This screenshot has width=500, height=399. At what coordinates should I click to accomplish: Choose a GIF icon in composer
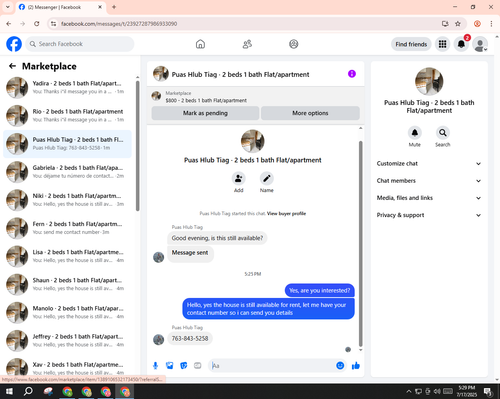[198, 366]
